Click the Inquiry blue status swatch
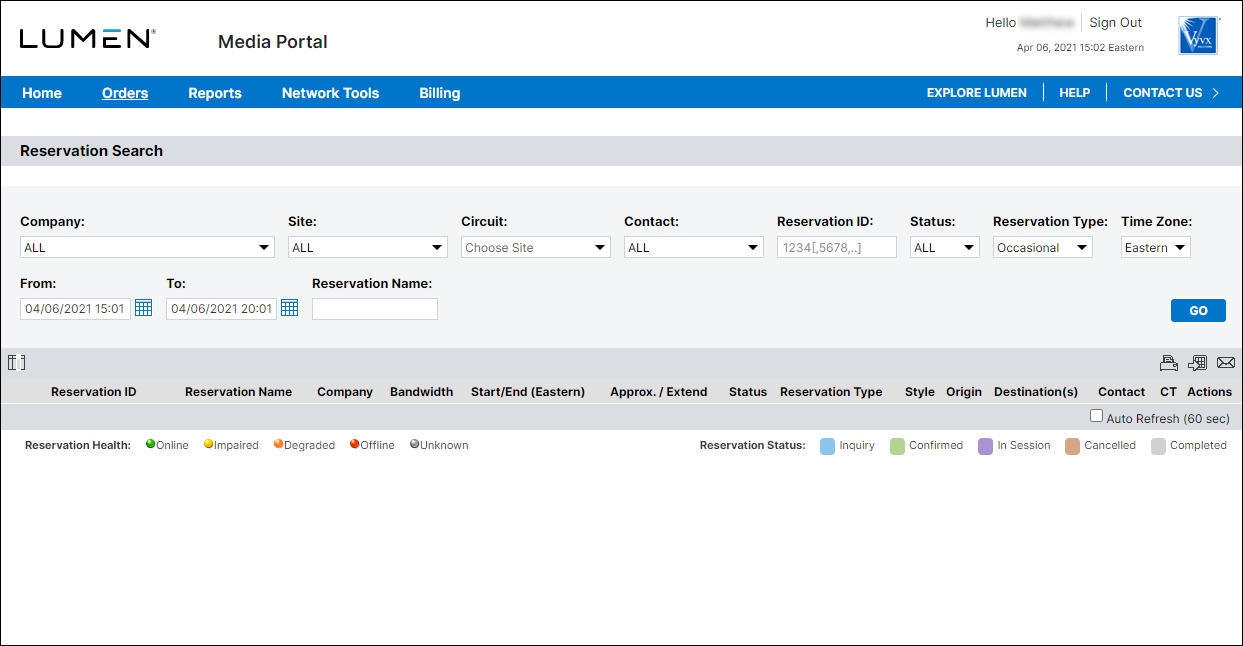 click(x=828, y=446)
